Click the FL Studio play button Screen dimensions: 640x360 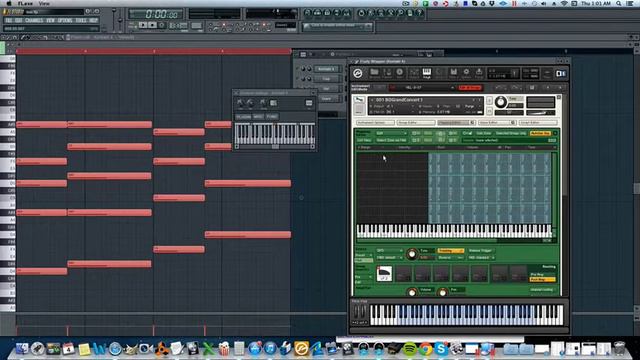coord(143,25)
